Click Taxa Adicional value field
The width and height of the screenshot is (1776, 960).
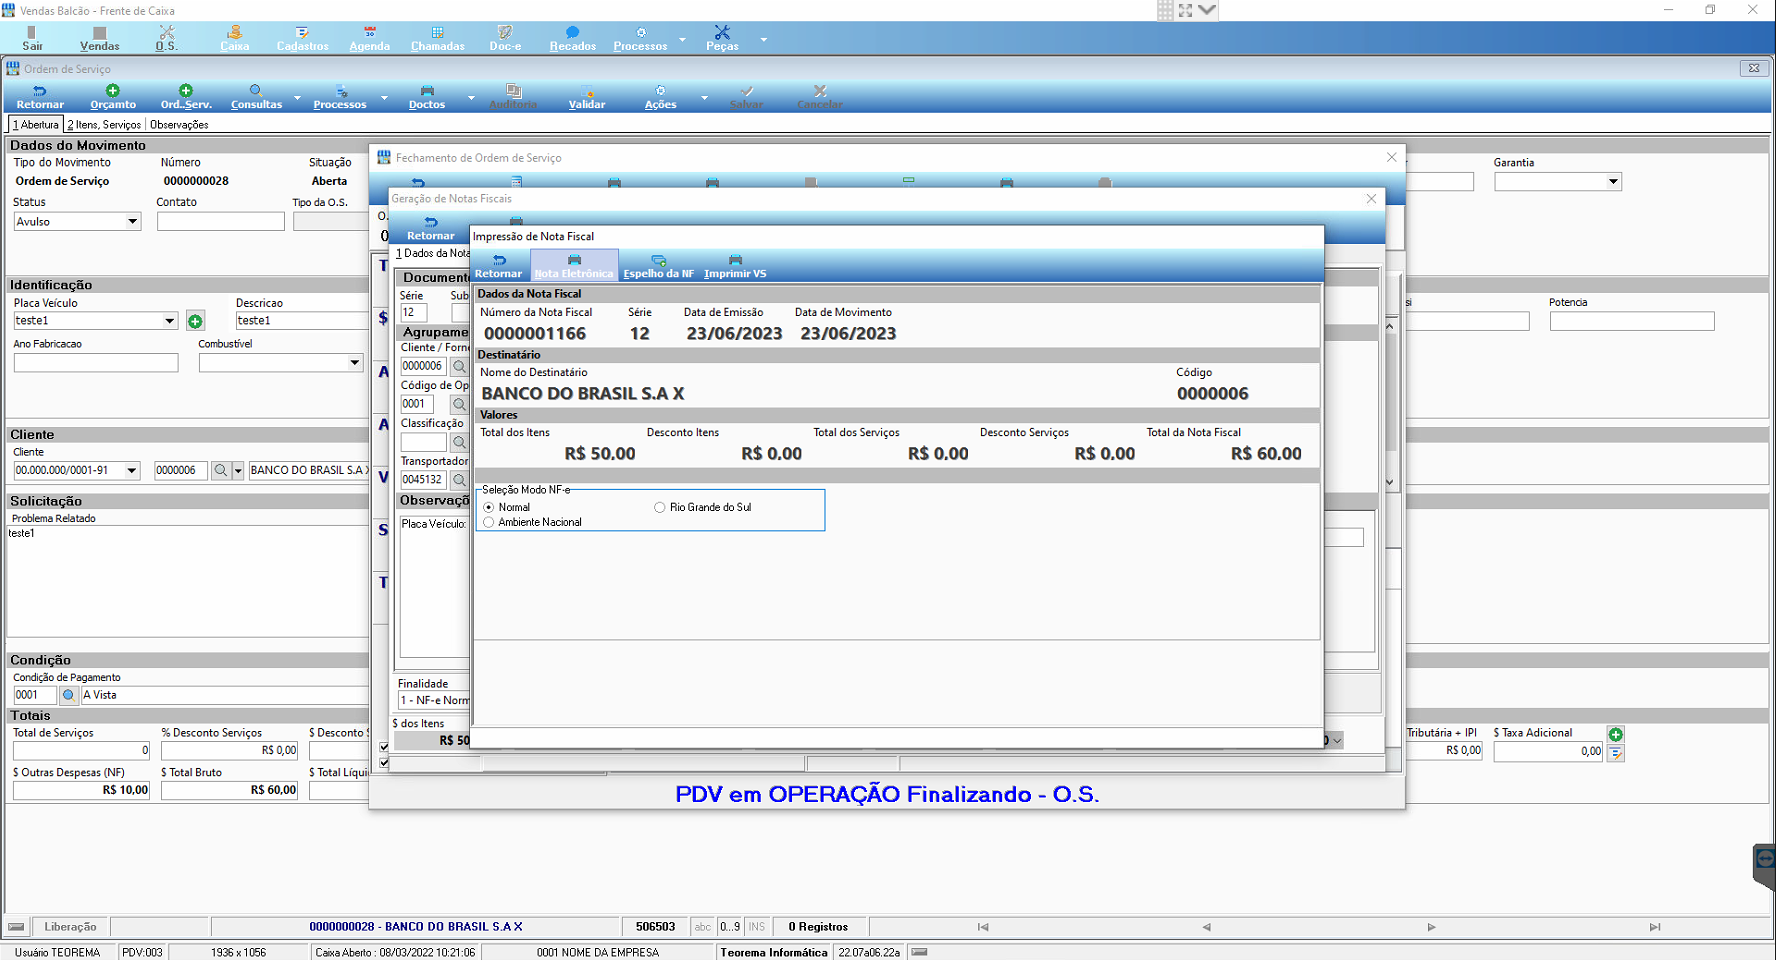[1549, 751]
